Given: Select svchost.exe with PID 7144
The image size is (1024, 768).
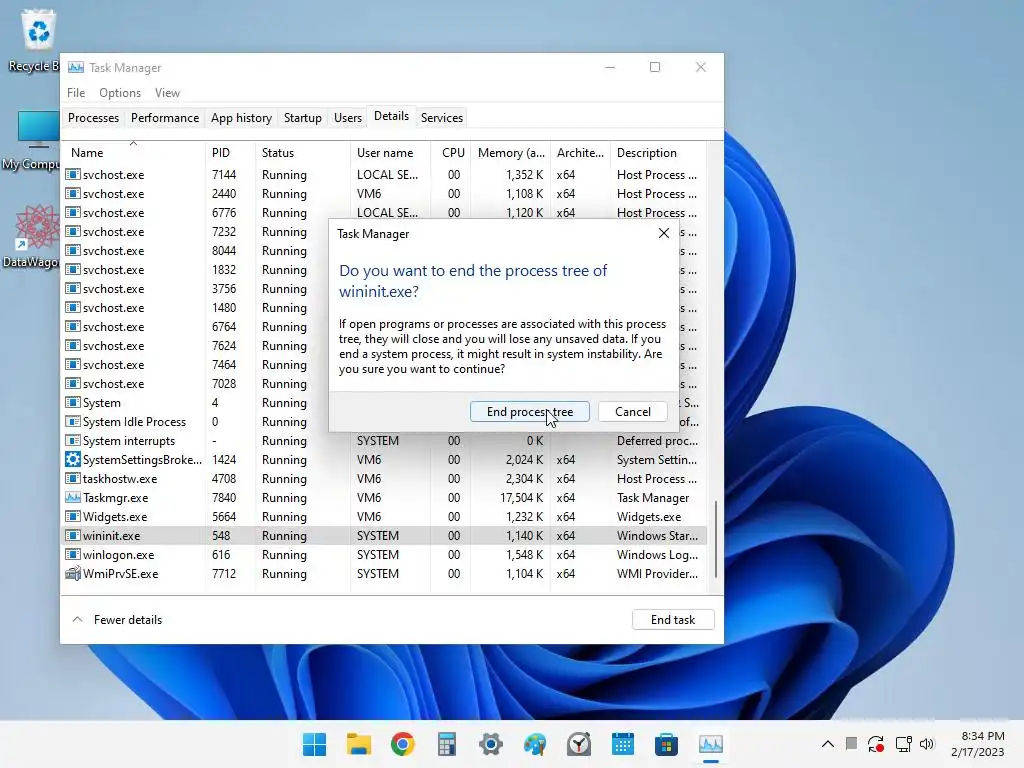Looking at the screenshot, I should (384, 174).
